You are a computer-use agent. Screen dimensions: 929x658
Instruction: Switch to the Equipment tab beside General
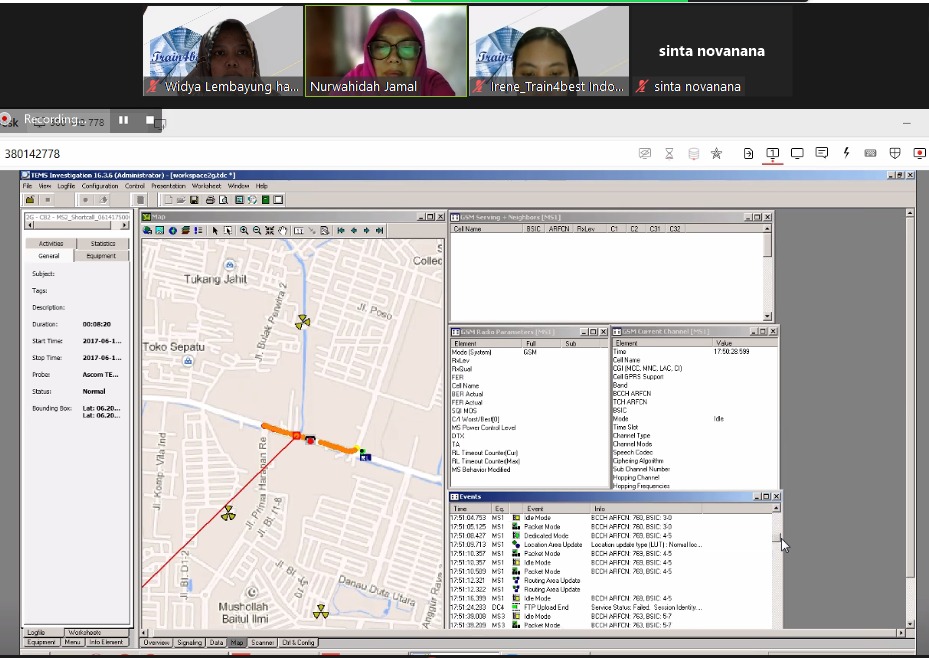click(x=101, y=256)
